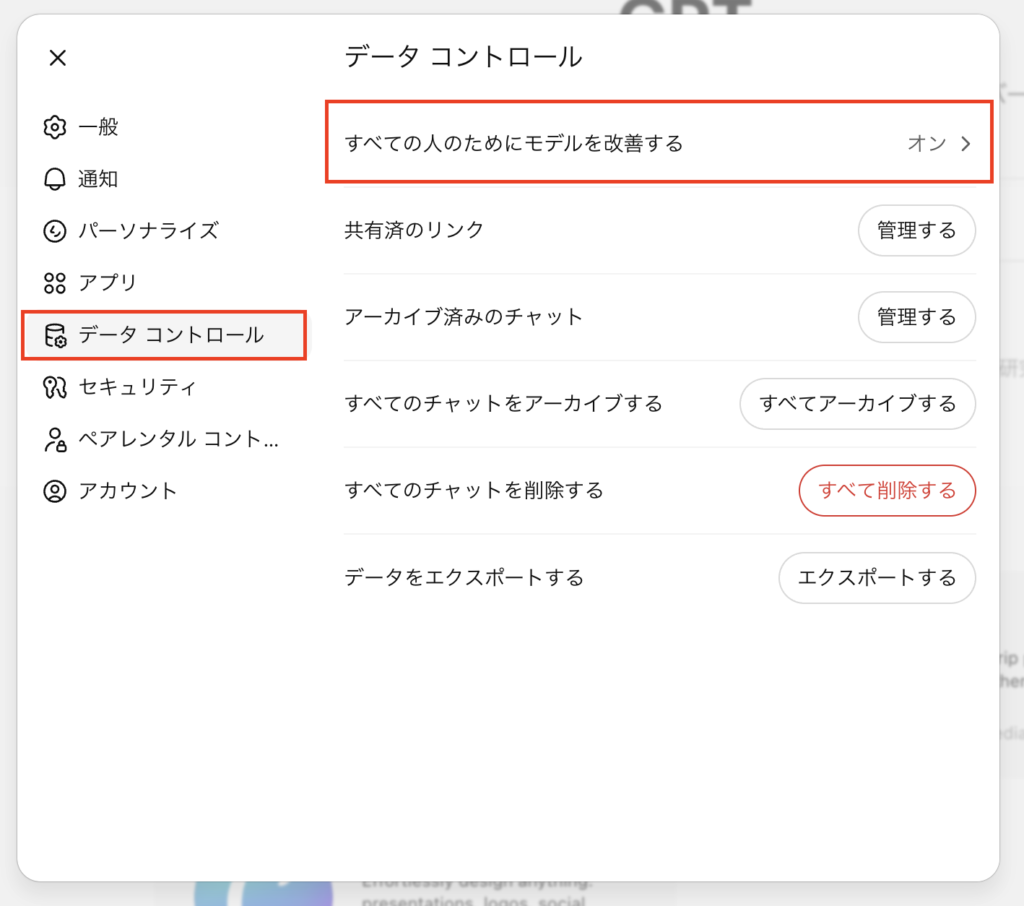Click the パーソナライズ icon in sidebar
Screen dimensions: 1024x906
pos(55,231)
